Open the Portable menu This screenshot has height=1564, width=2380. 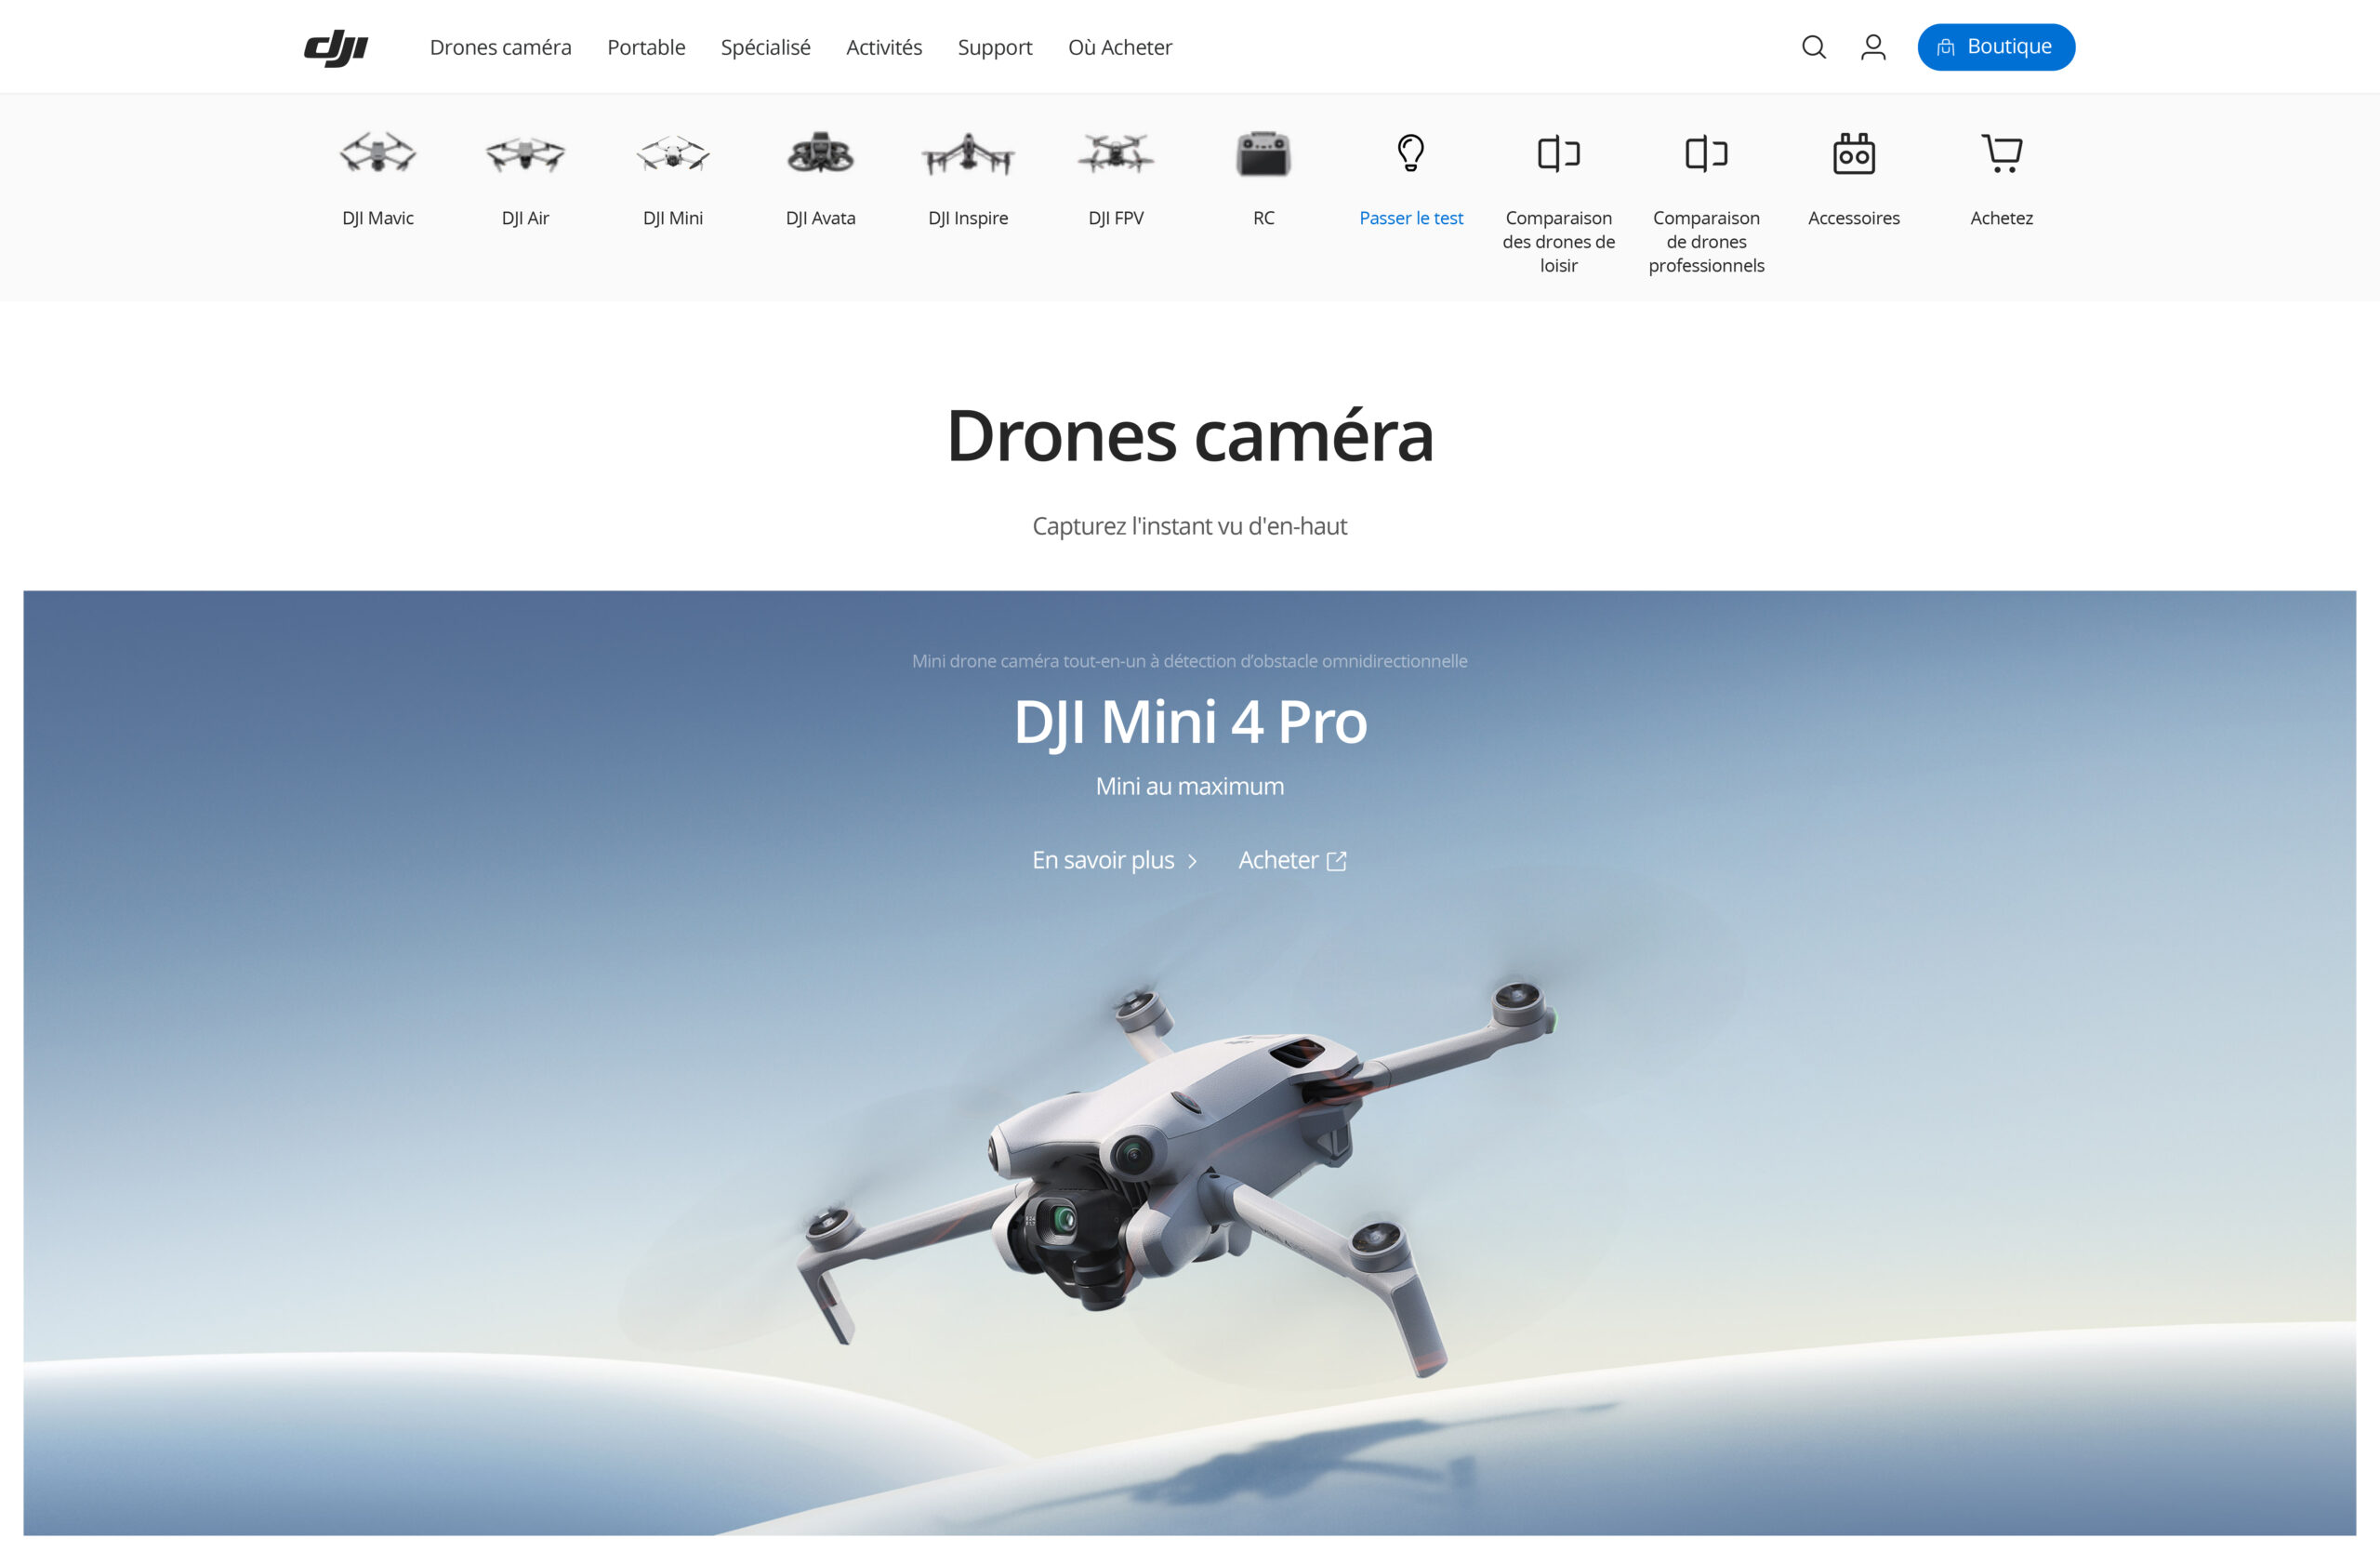point(646,47)
